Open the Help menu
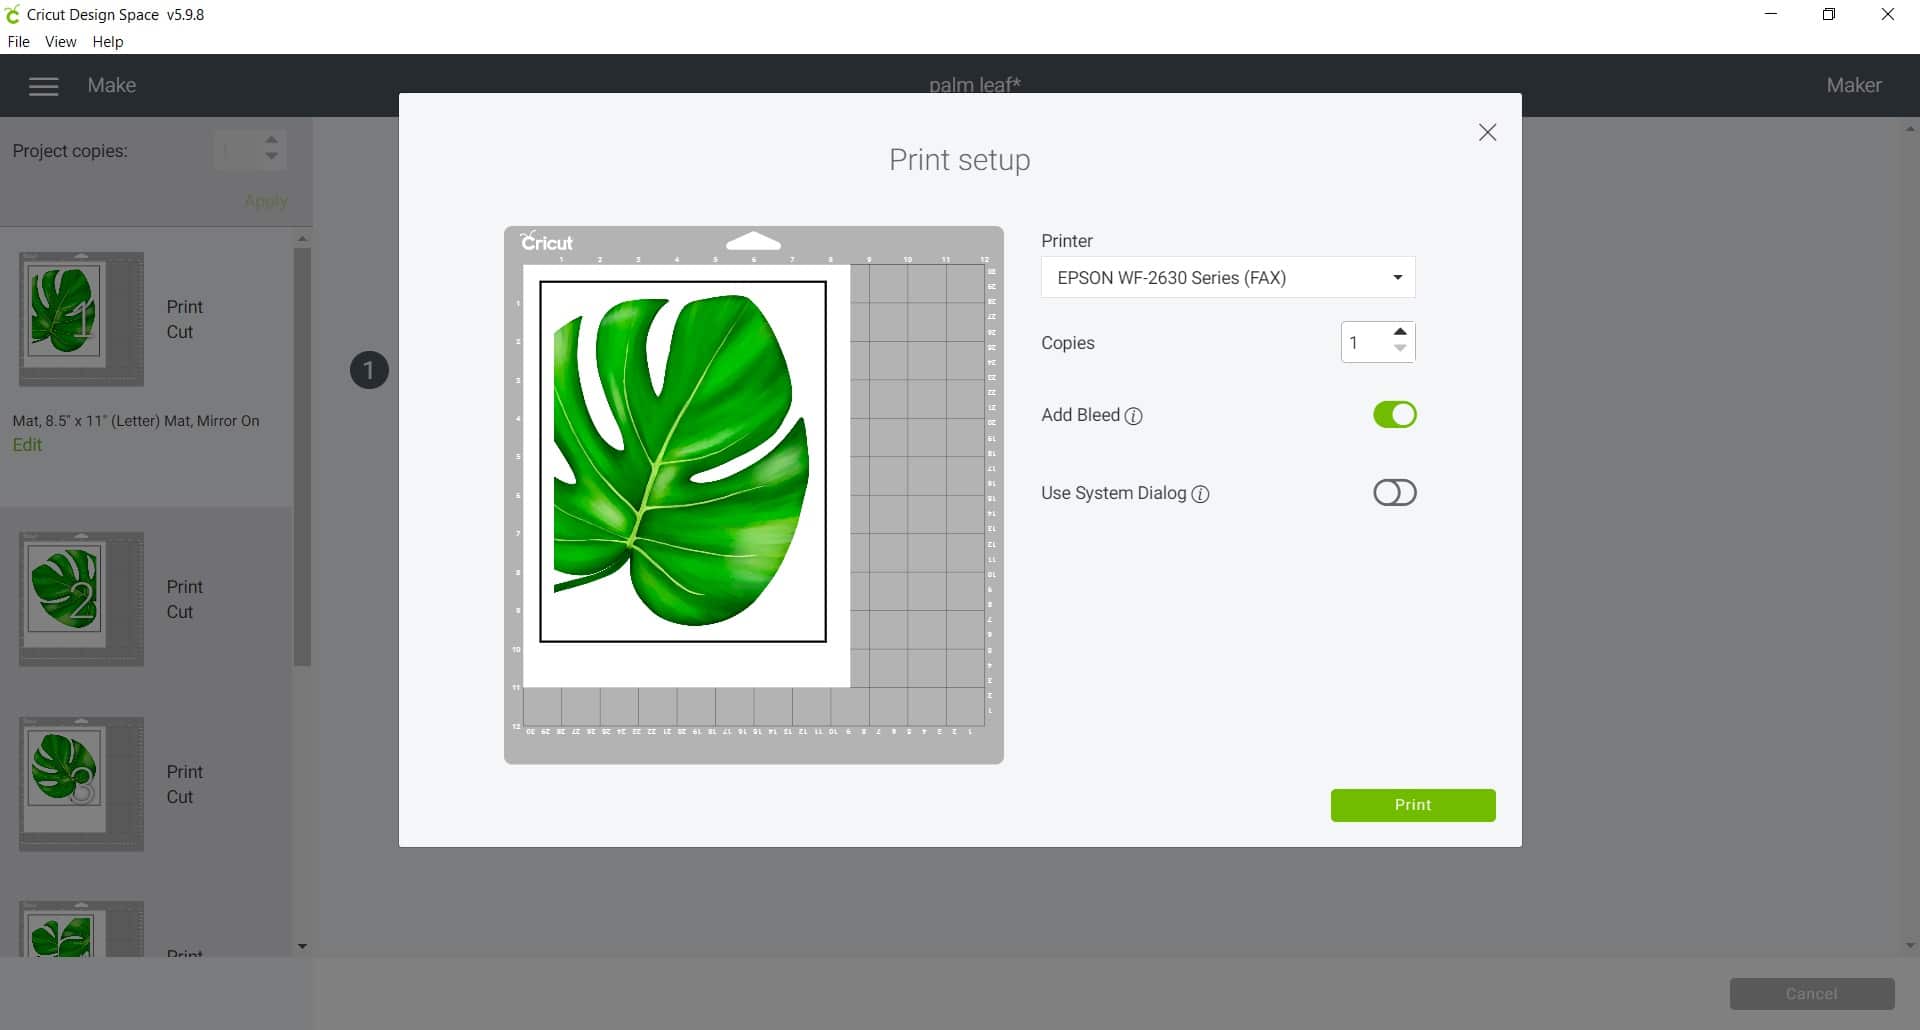 (108, 42)
